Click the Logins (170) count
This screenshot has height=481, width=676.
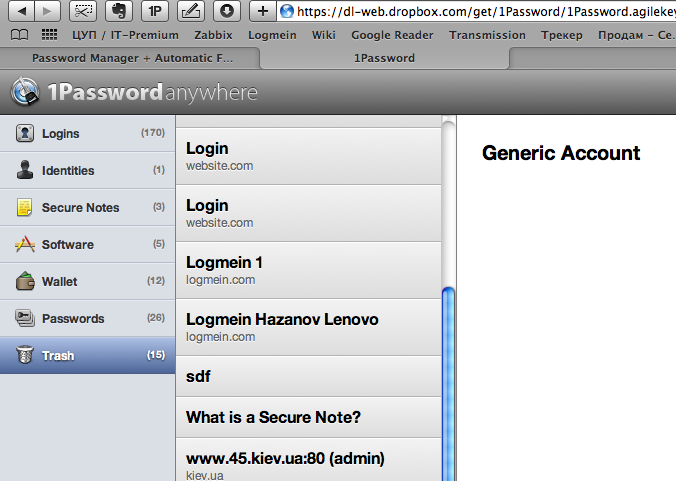click(153, 133)
